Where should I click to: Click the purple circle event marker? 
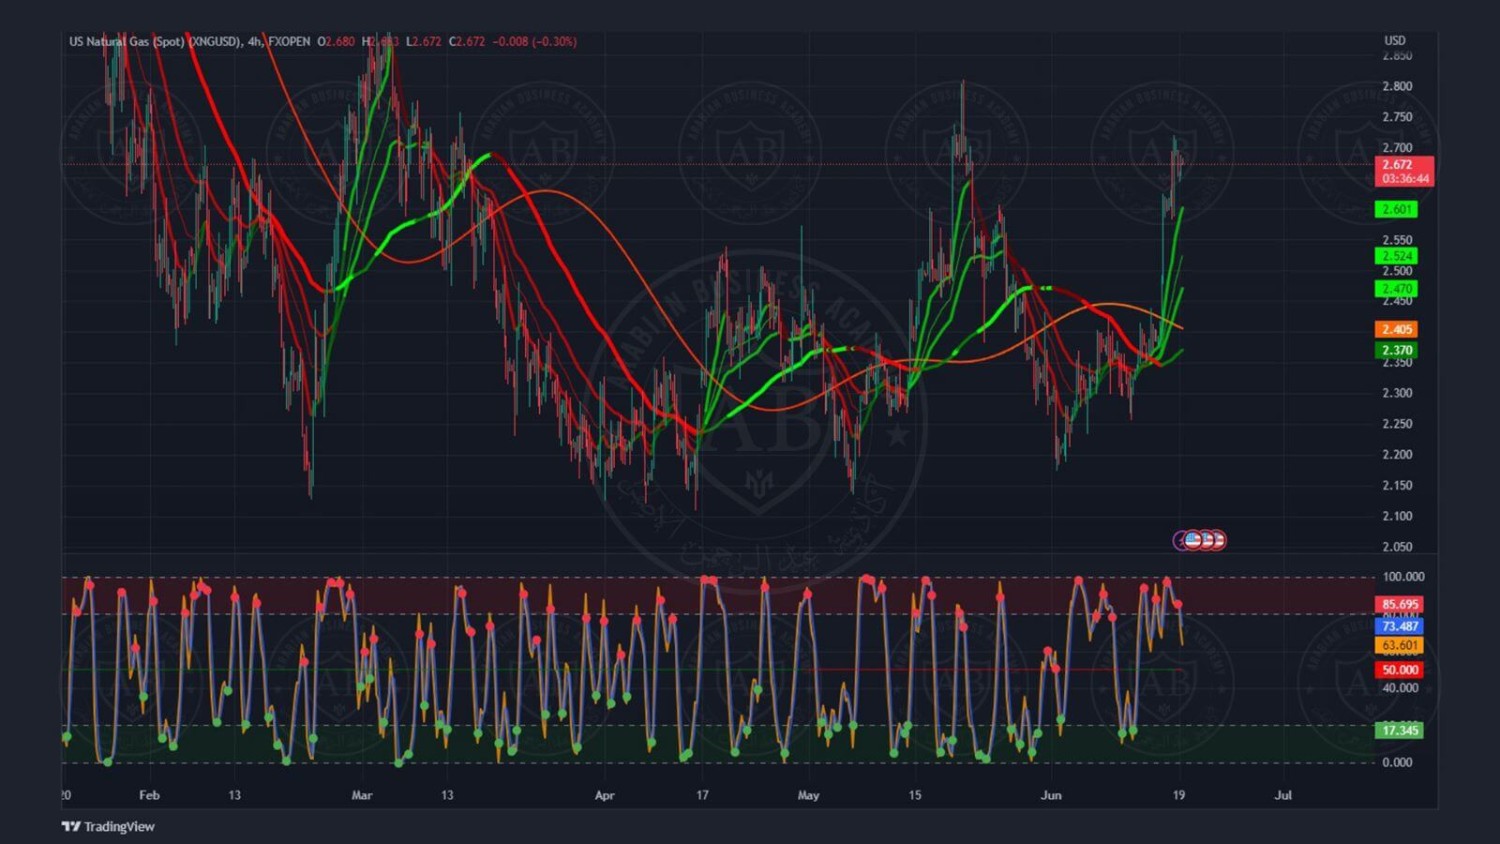(1181, 540)
